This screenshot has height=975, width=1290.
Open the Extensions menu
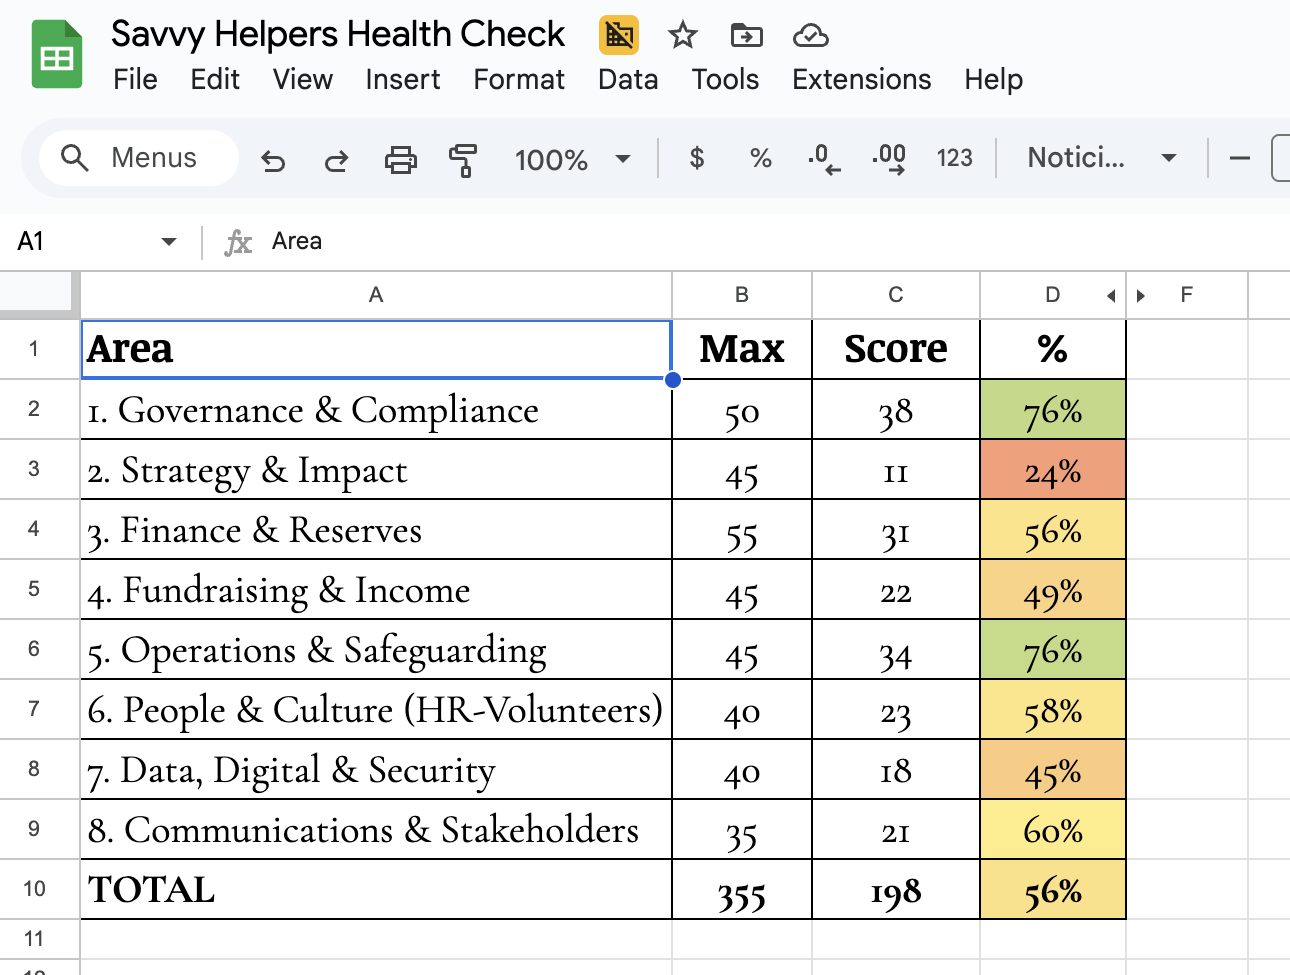(x=861, y=80)
